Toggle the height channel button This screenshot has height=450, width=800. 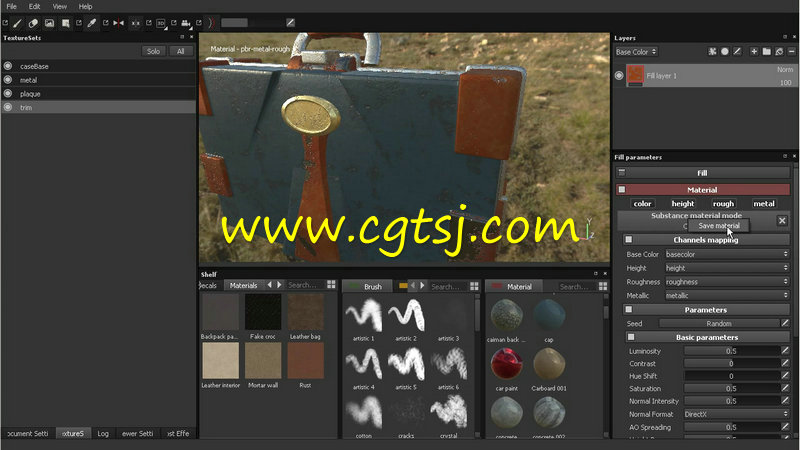click(683, 204)
